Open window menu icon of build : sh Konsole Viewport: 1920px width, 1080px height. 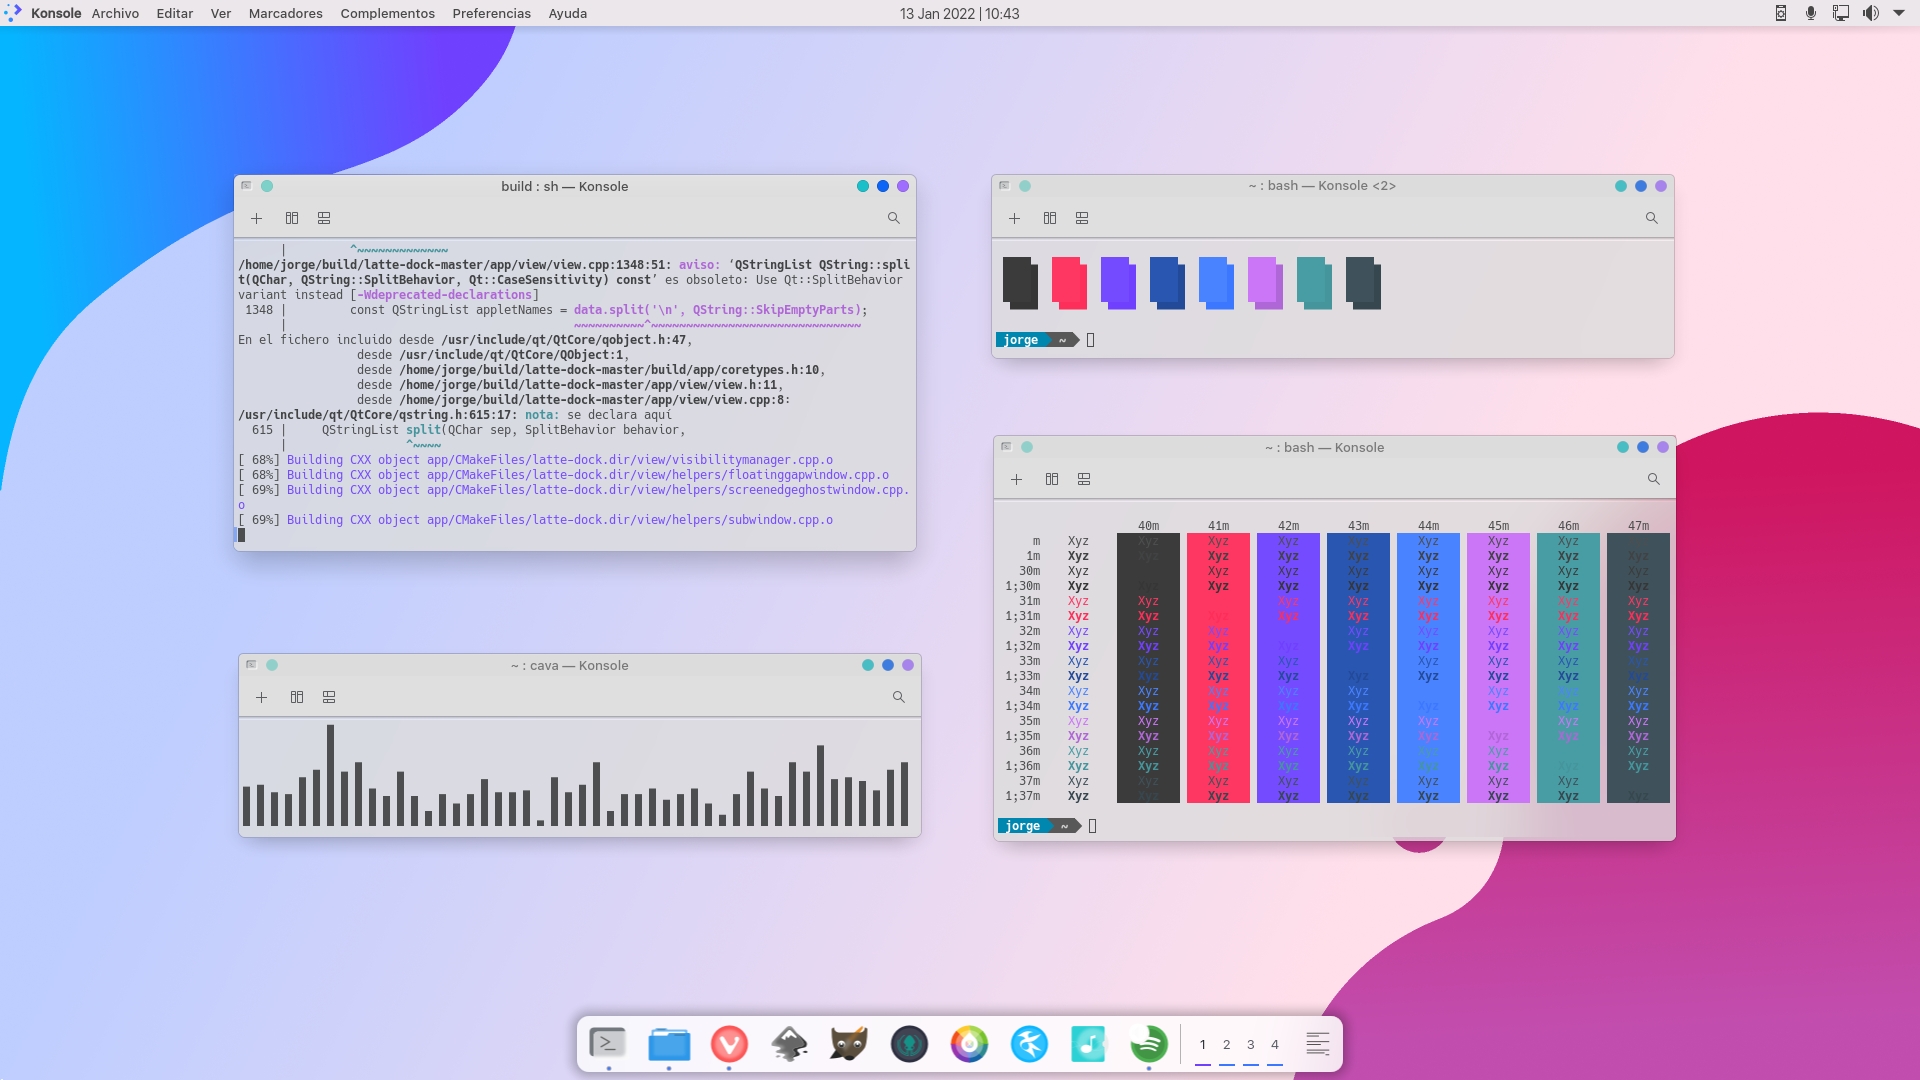(x=246, y=186)
